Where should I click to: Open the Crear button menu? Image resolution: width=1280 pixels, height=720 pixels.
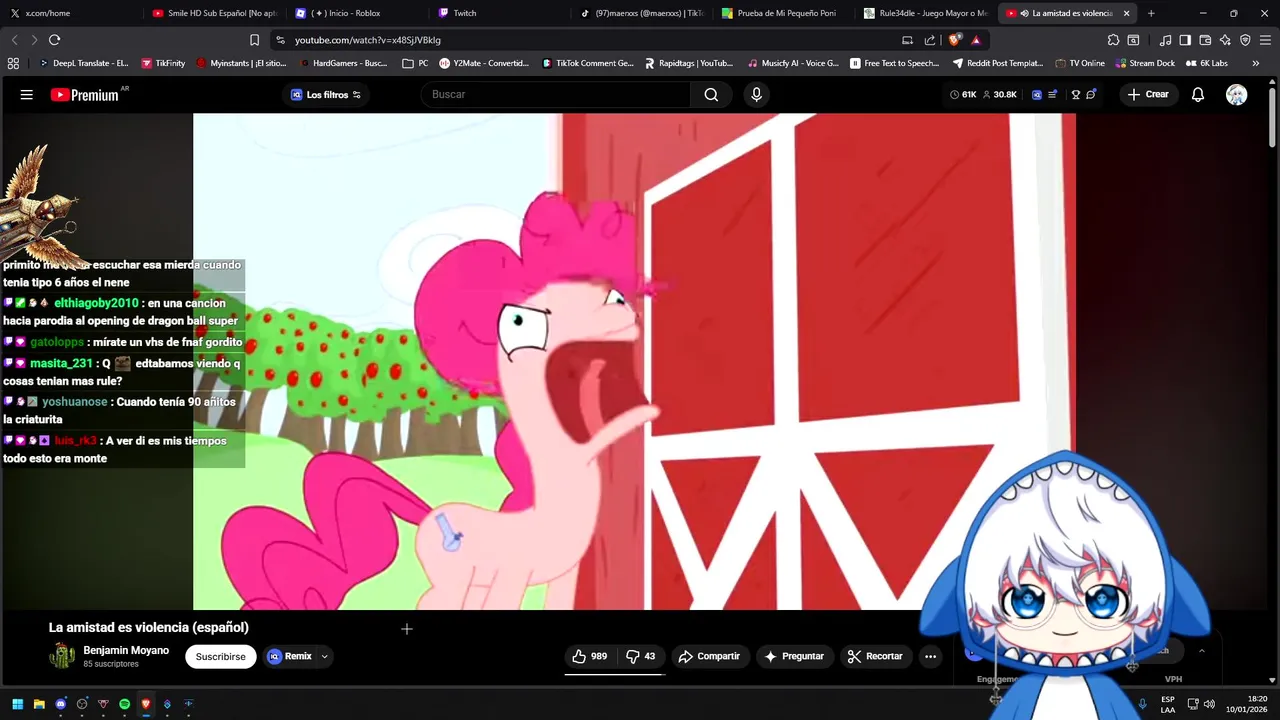pyautogui.click(x=1148, y=94)
